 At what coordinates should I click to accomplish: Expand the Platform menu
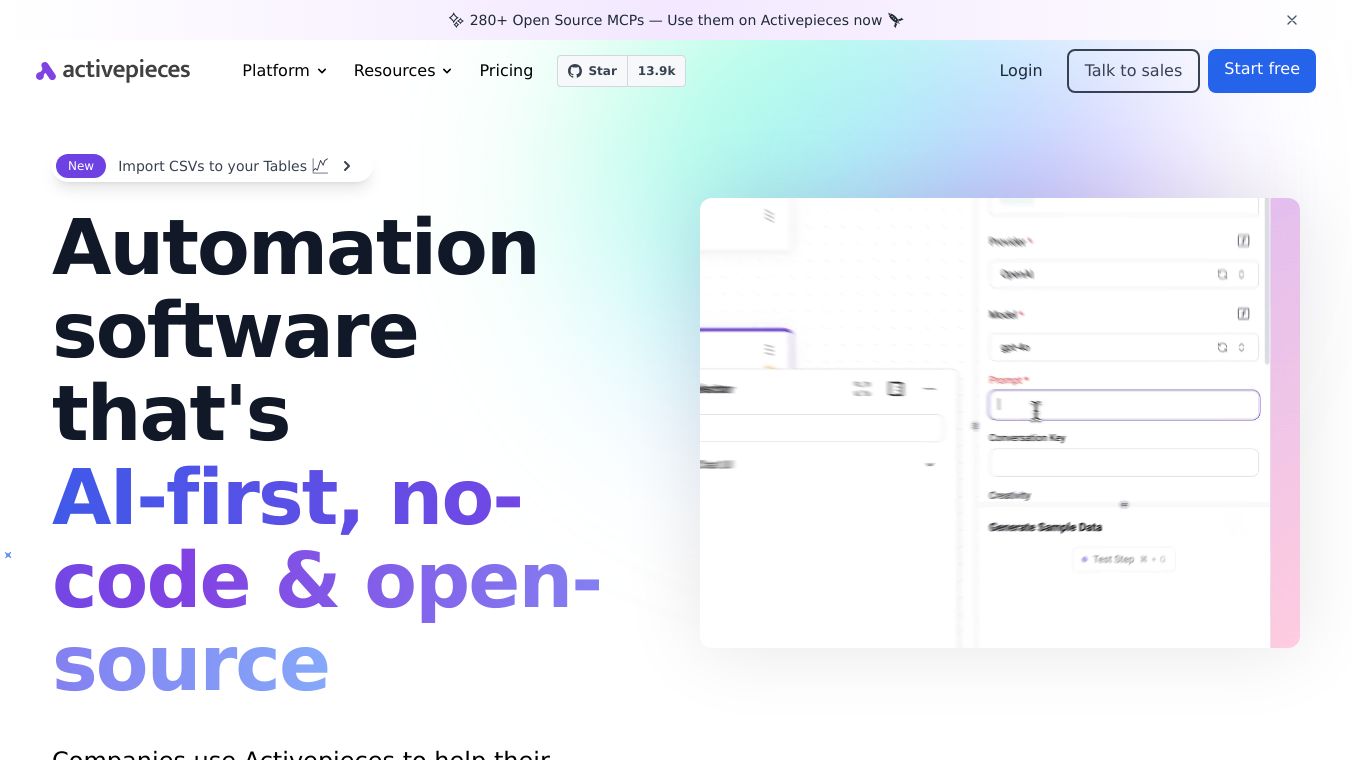(285, 71)
